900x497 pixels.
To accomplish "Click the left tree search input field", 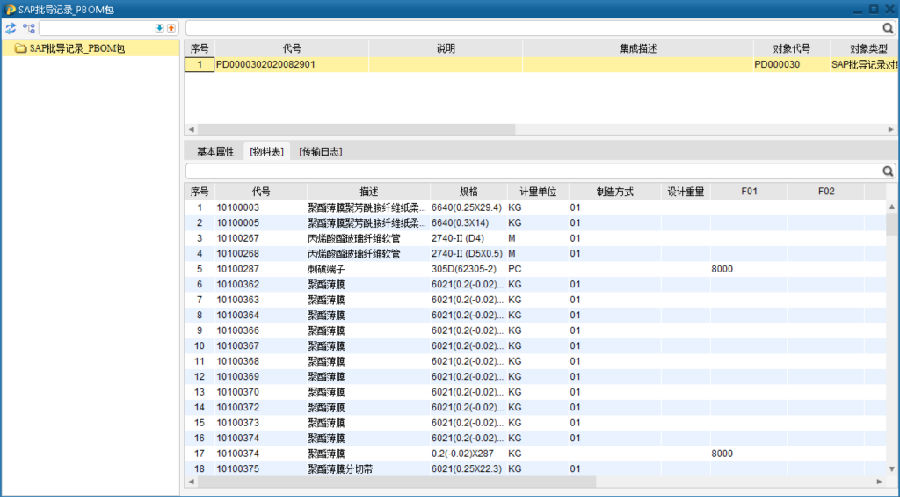I will coord(95,29).
